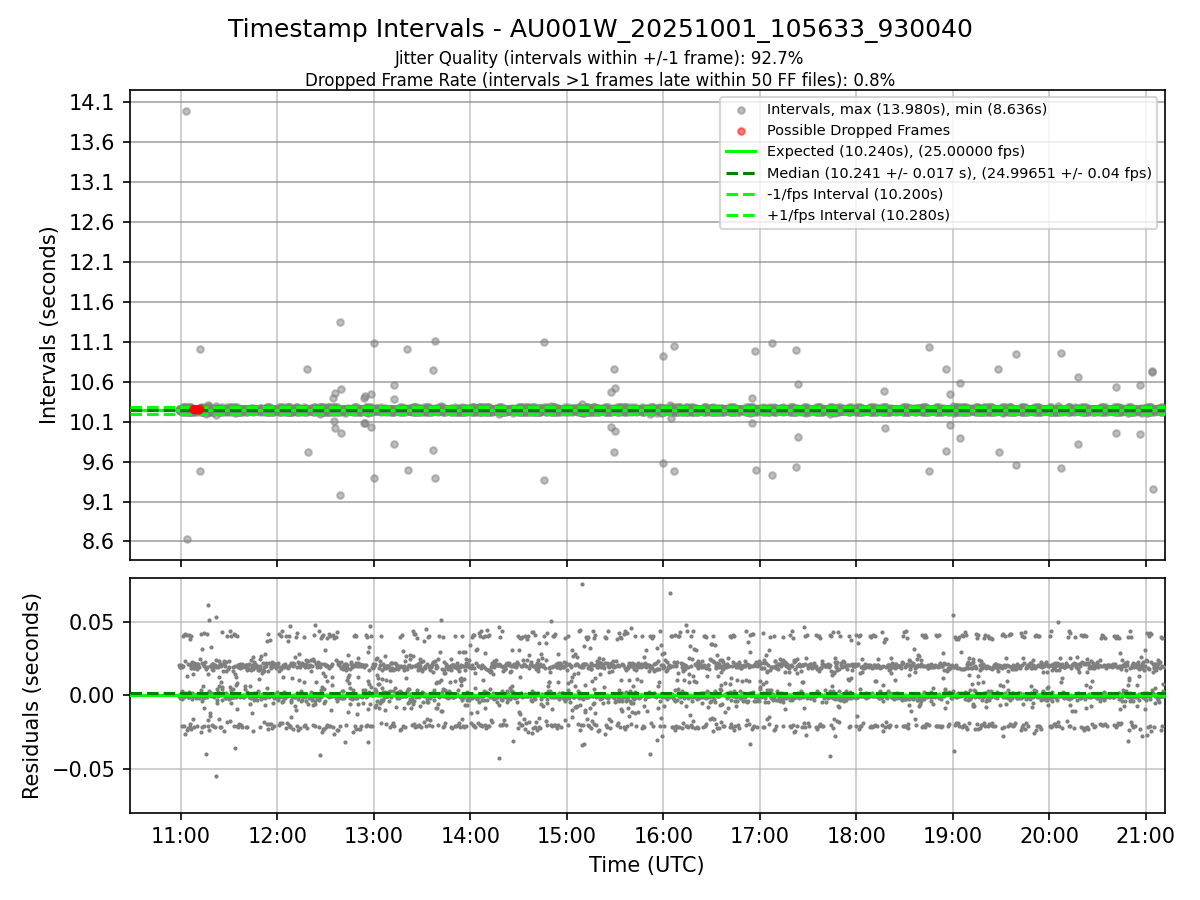Click the gray dot marker beside the legend "Intervals" entry
1200x900 pixels.
pyautogui.click(x=741, y=110)
